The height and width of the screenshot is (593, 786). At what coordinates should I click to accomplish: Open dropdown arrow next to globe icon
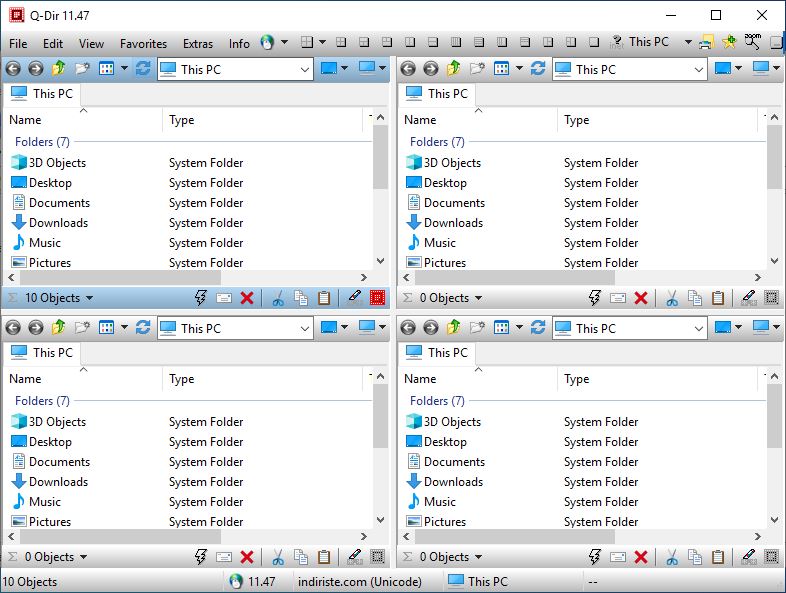coord(284,42)
